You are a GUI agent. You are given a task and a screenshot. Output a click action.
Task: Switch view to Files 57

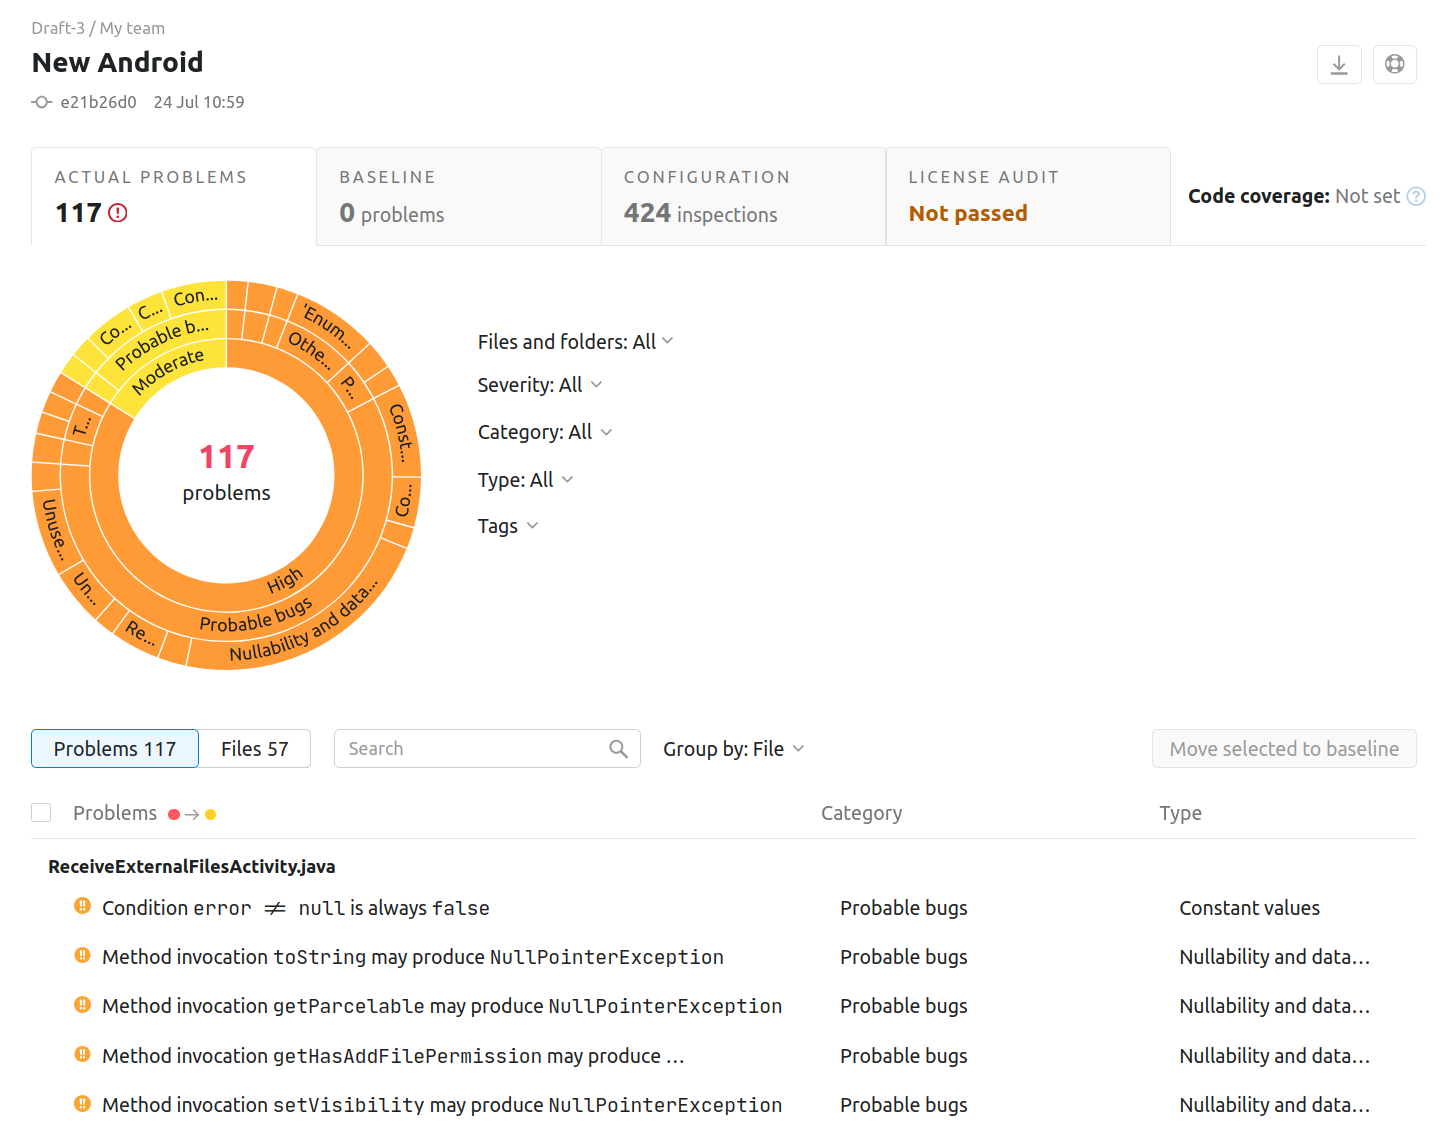coord(254,749)
